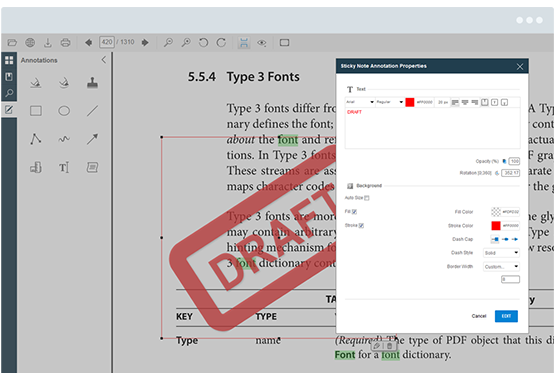Click the font size field
The width and height of the screenshot is (555, 373).
[x=443, y=102]
